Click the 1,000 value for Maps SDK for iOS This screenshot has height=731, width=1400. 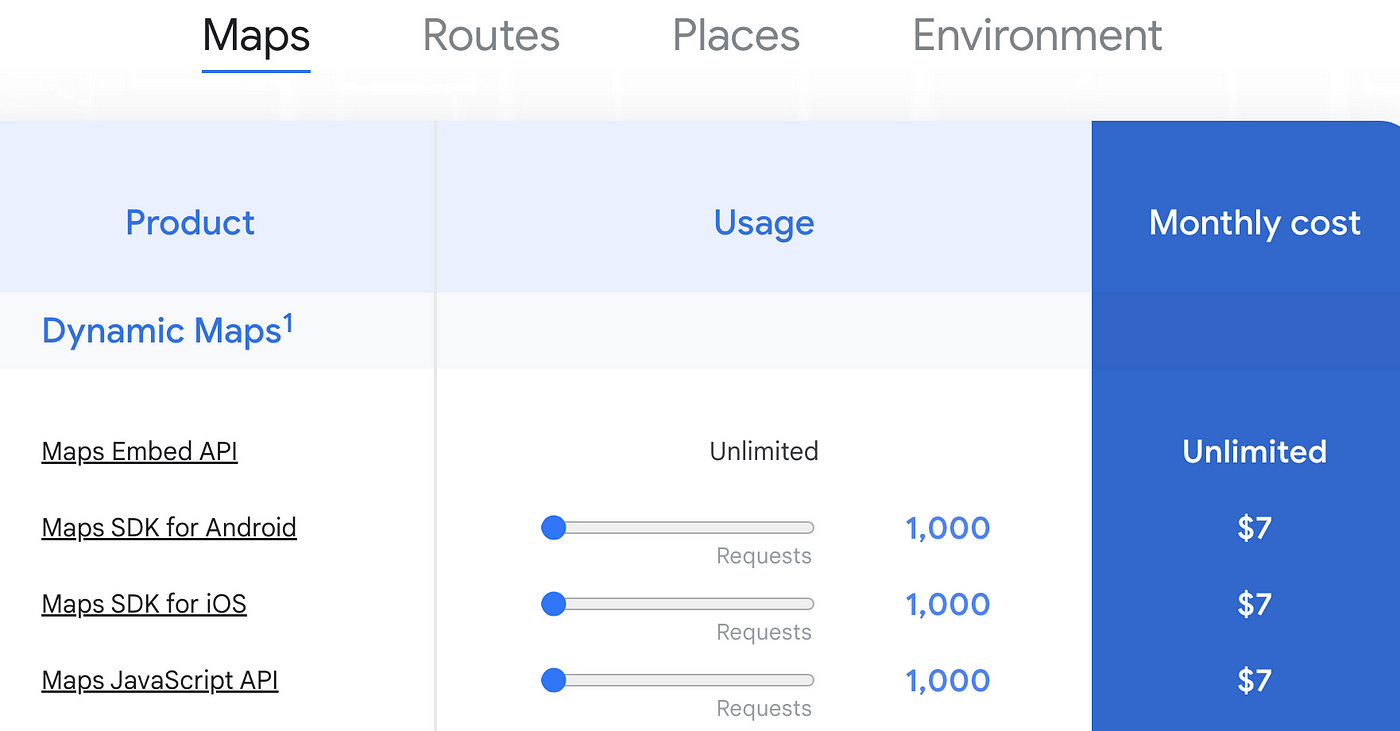(x=948, y=604)
